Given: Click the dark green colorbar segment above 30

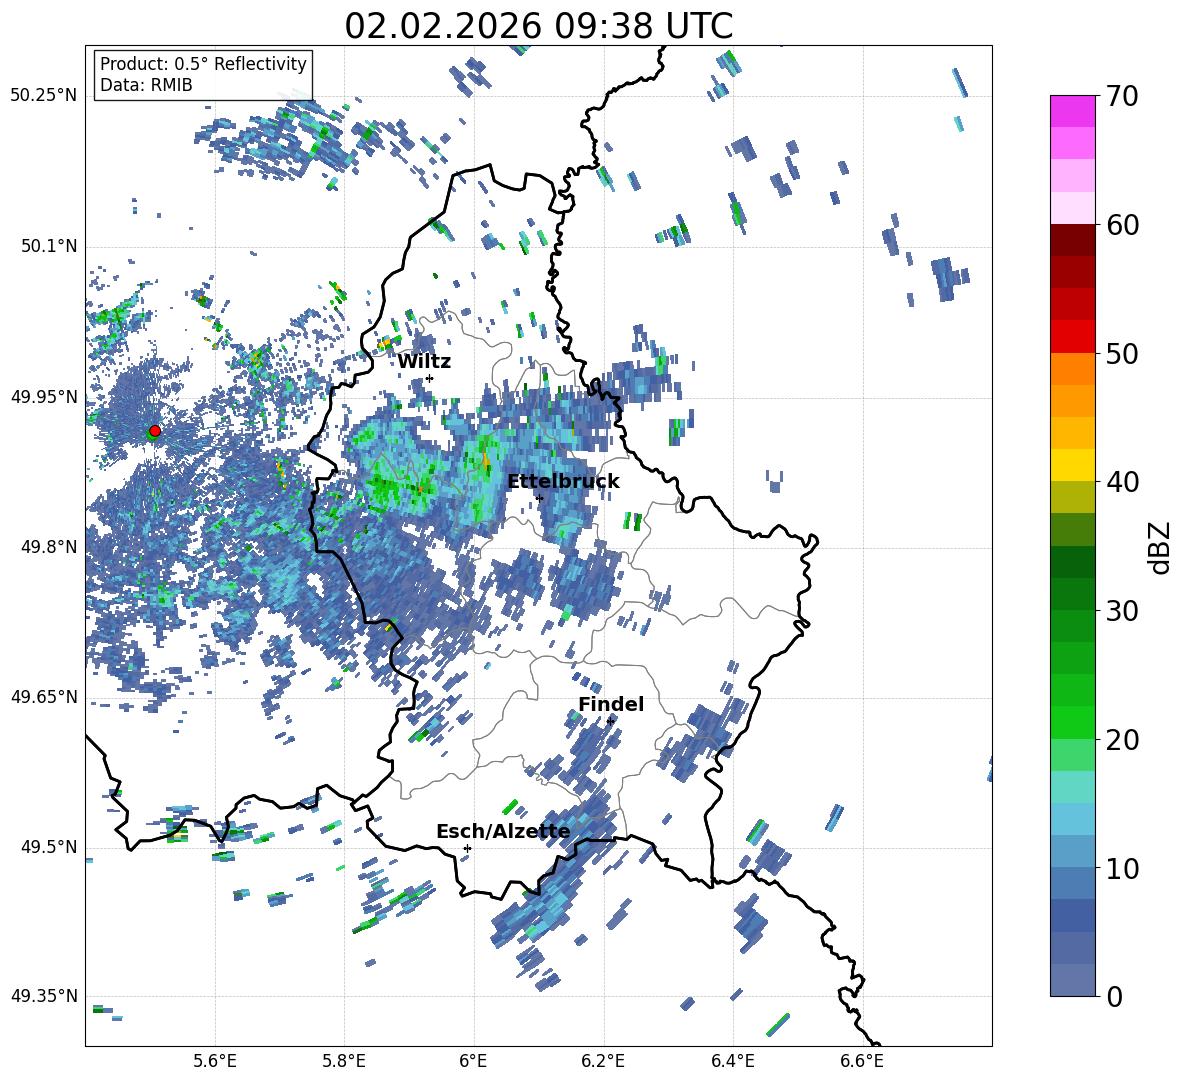Looking at the screenshot, I should pos(1072,594).
